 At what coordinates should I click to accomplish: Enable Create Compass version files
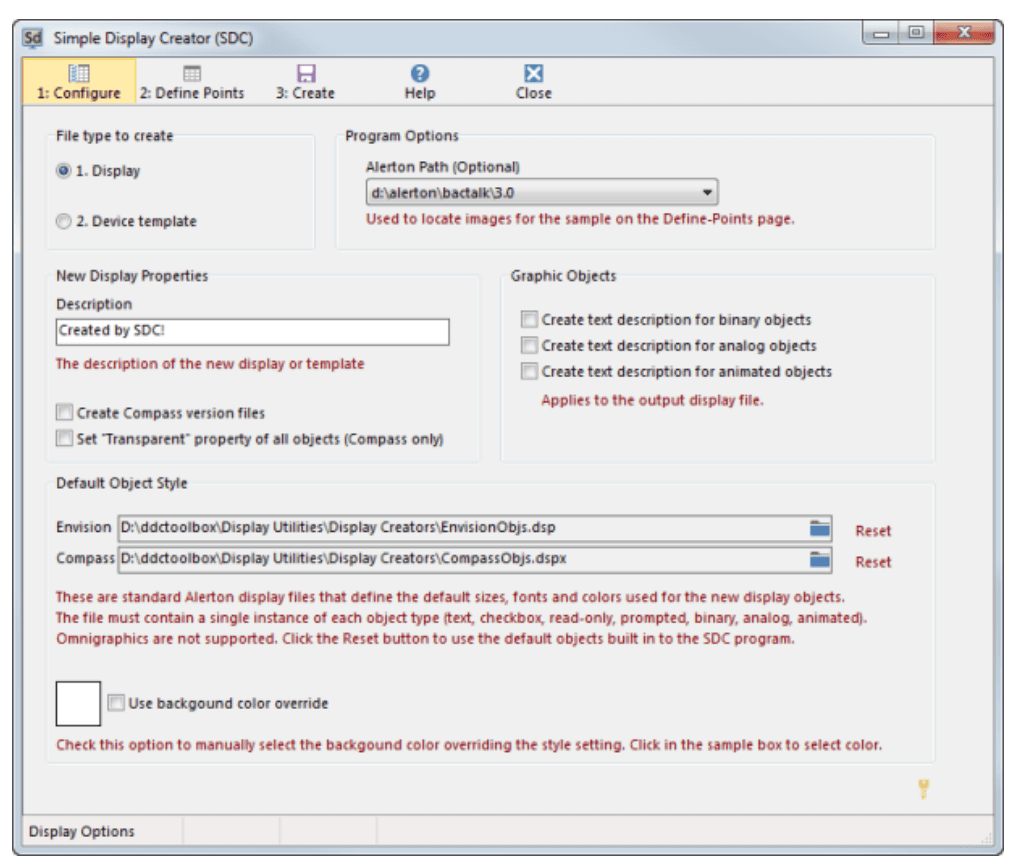(x=65, y=413)
